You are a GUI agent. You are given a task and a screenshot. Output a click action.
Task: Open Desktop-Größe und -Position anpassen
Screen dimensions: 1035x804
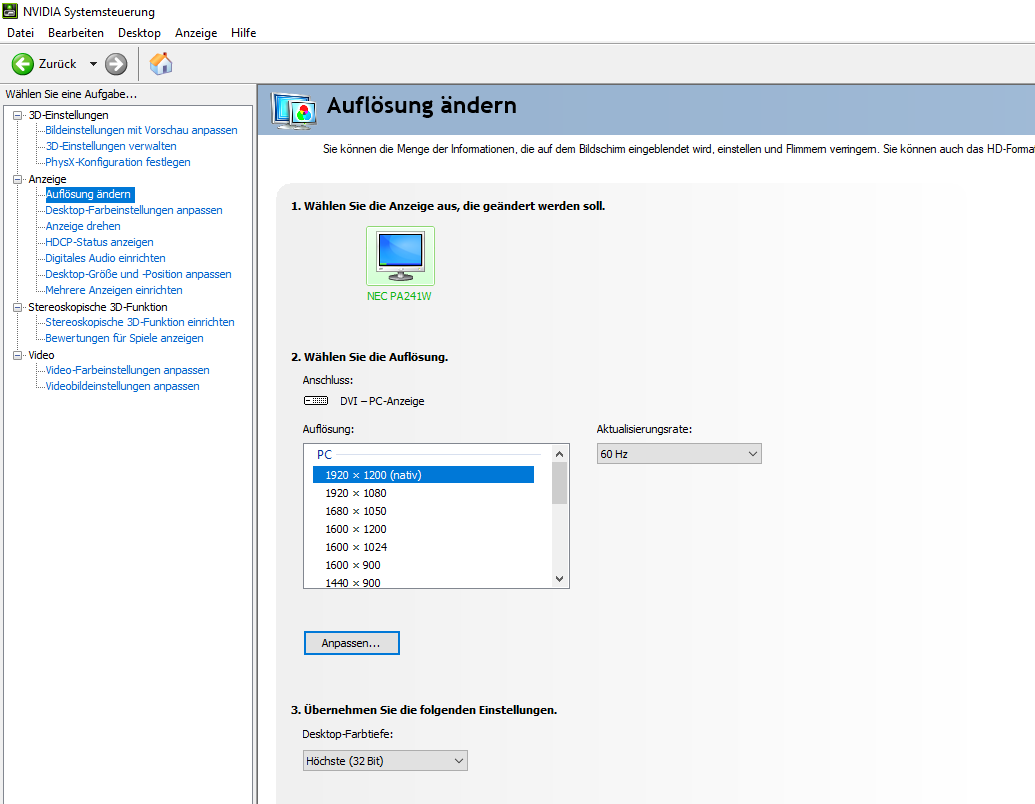click(x=138, y=274)
